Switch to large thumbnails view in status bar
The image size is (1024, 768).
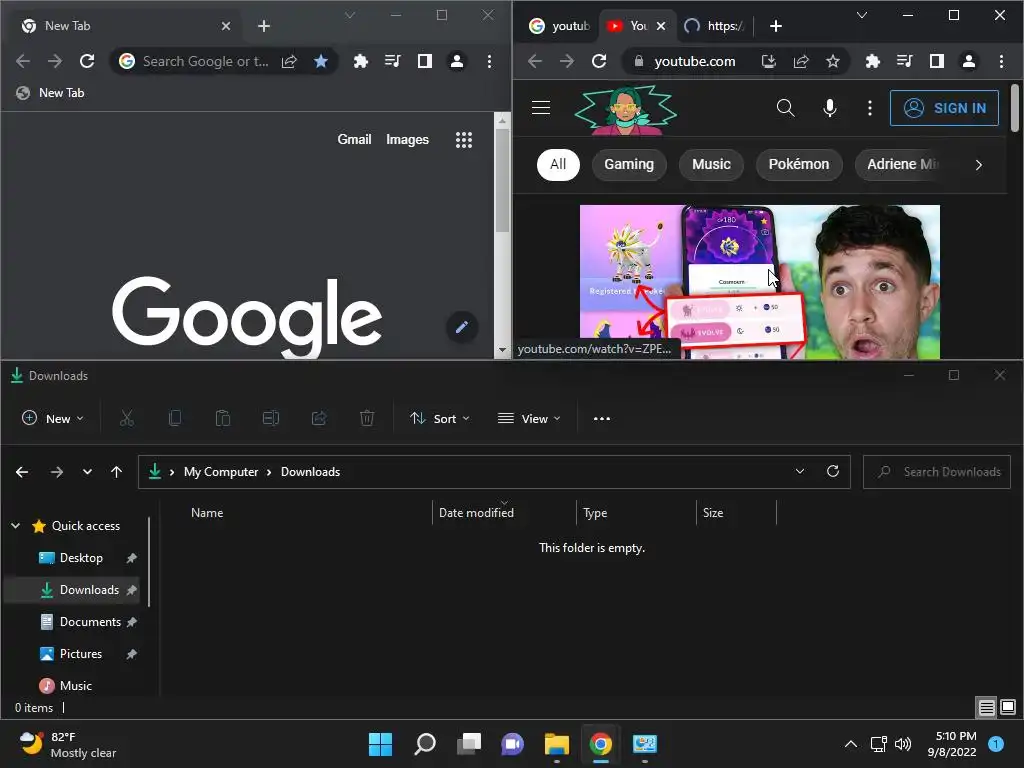[x=1008, y=707]
